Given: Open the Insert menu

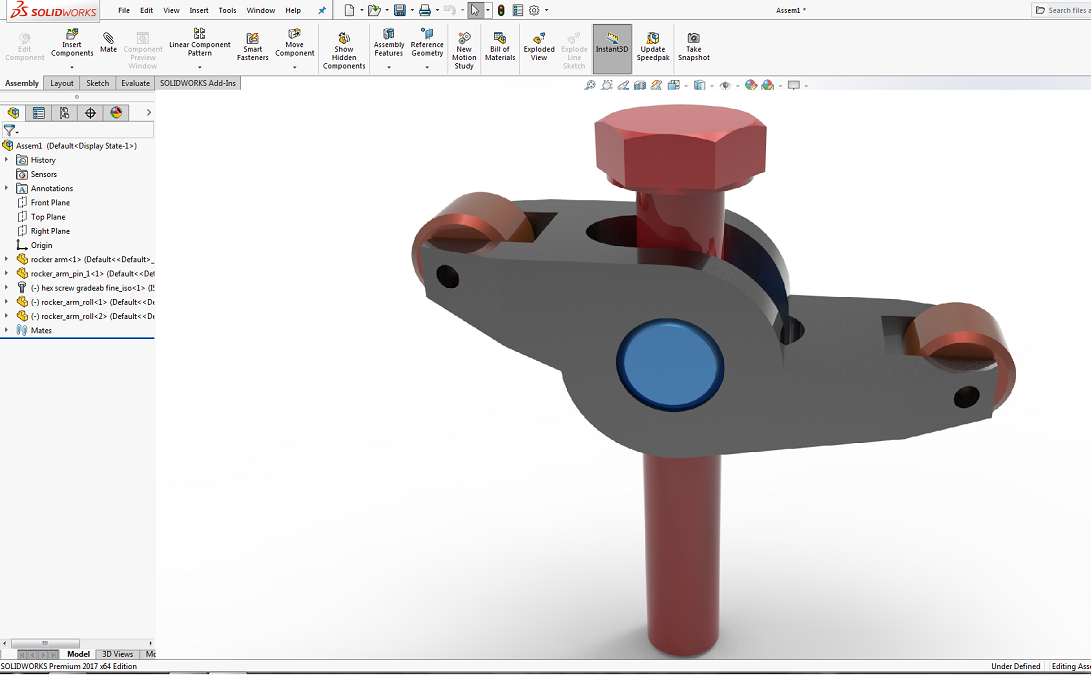Looking at the screenshot, I should [x=199, y=10].
